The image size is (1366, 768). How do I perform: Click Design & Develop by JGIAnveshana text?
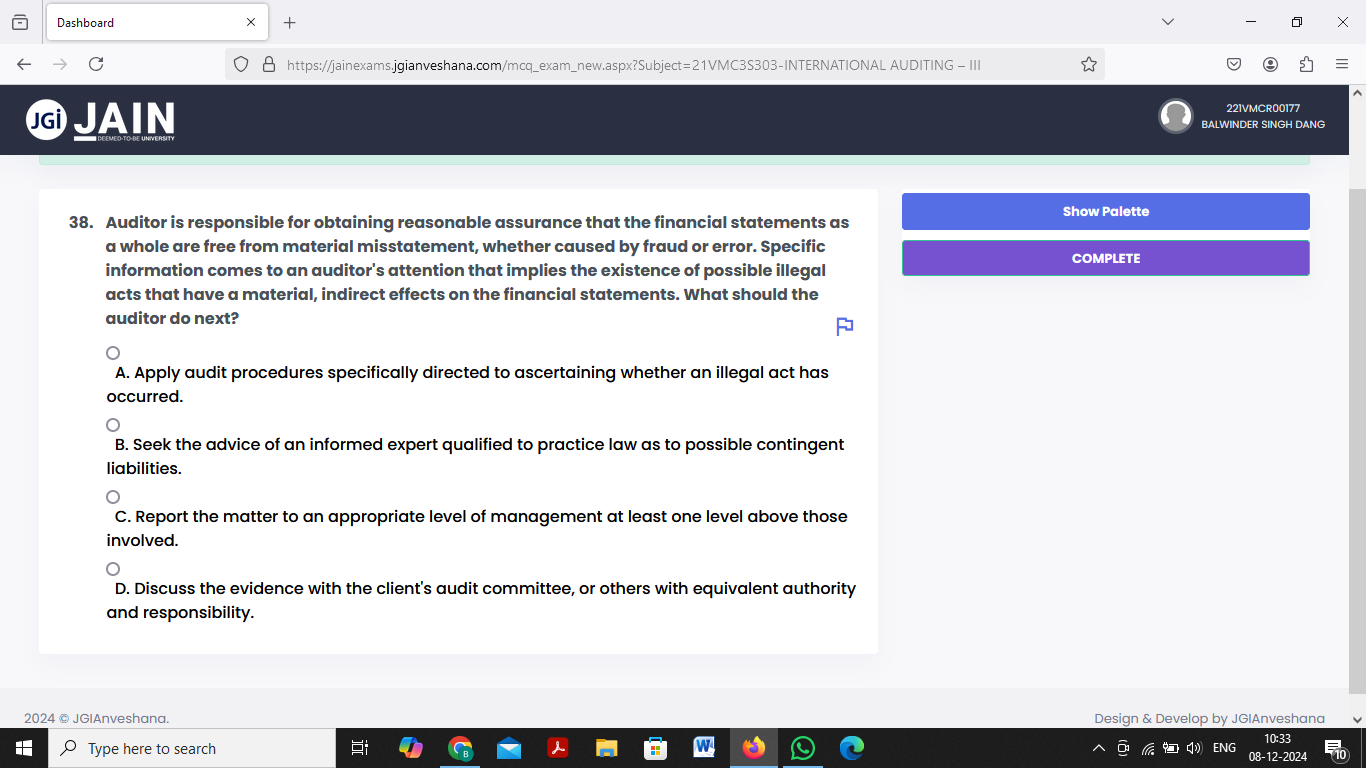coord(1209,718)
